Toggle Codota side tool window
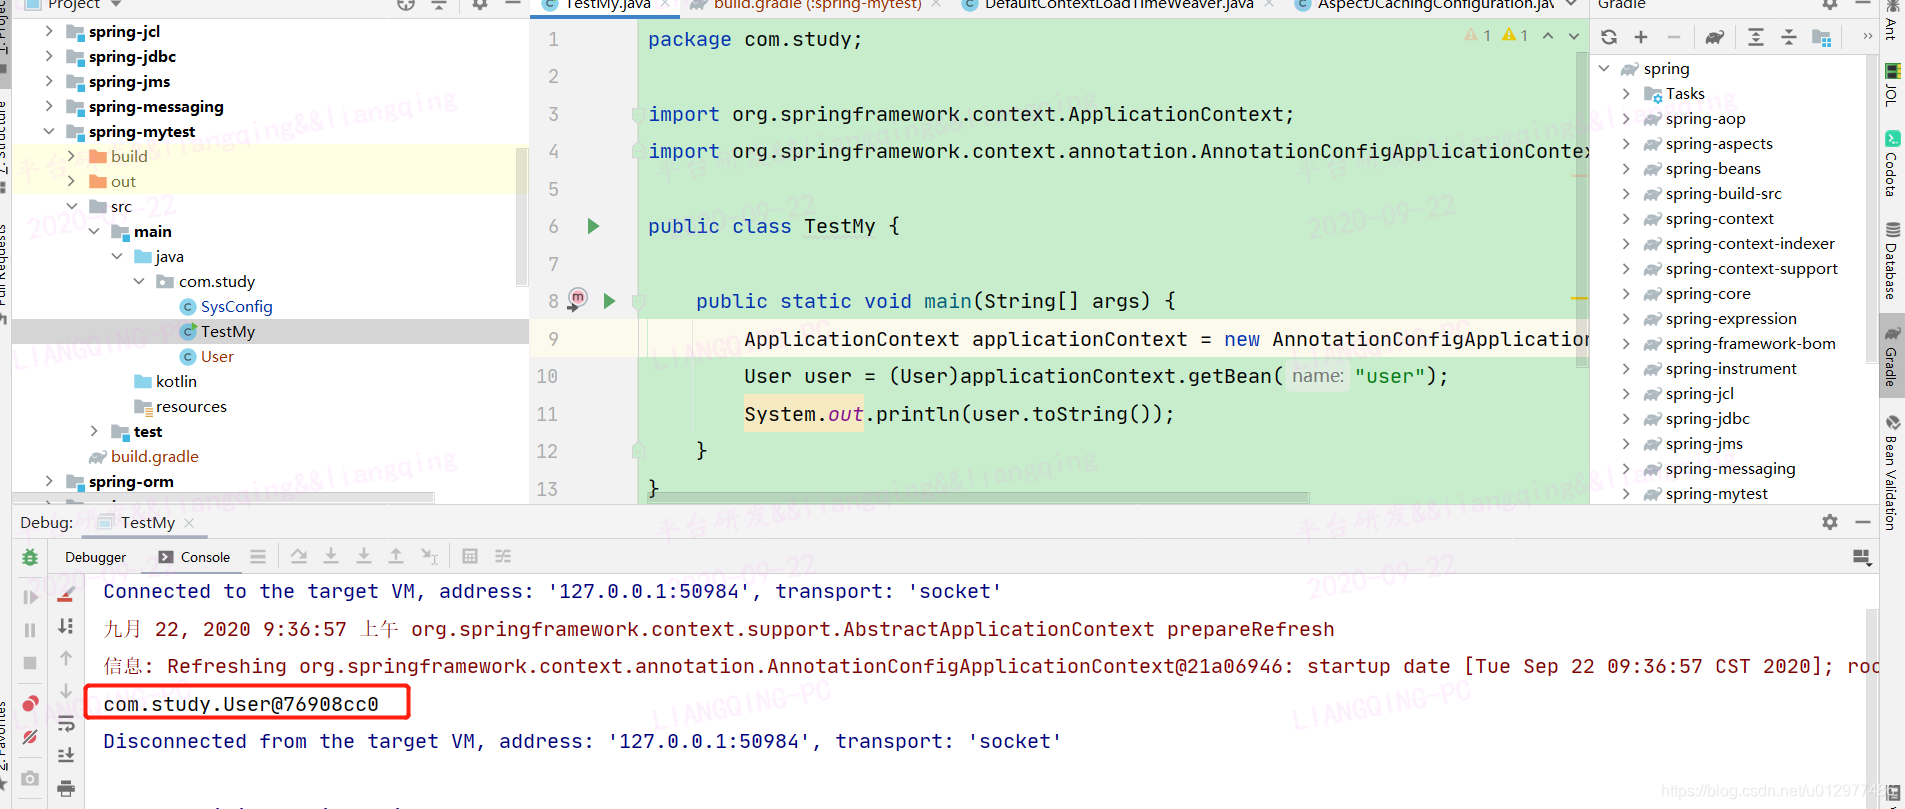Image resolution: width=1905 pixels, height=809 pixels. (1891, 165)
